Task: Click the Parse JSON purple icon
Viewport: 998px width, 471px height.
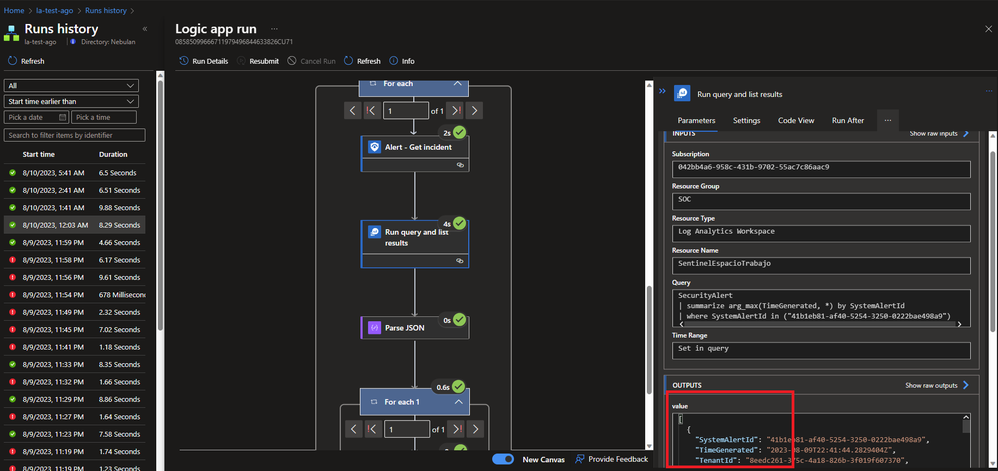Action: click(374, 328)
